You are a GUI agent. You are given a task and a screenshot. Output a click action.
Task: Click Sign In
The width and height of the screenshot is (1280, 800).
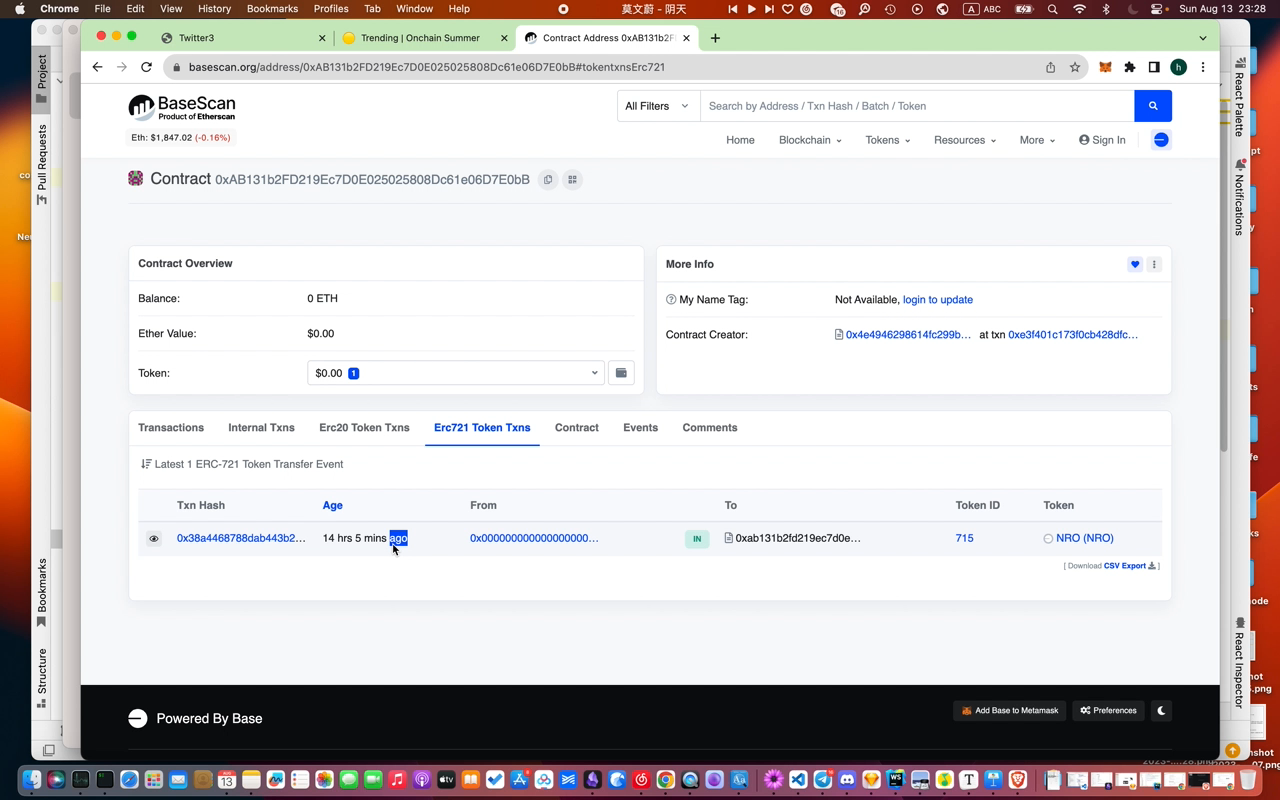tap(1102, 140)
